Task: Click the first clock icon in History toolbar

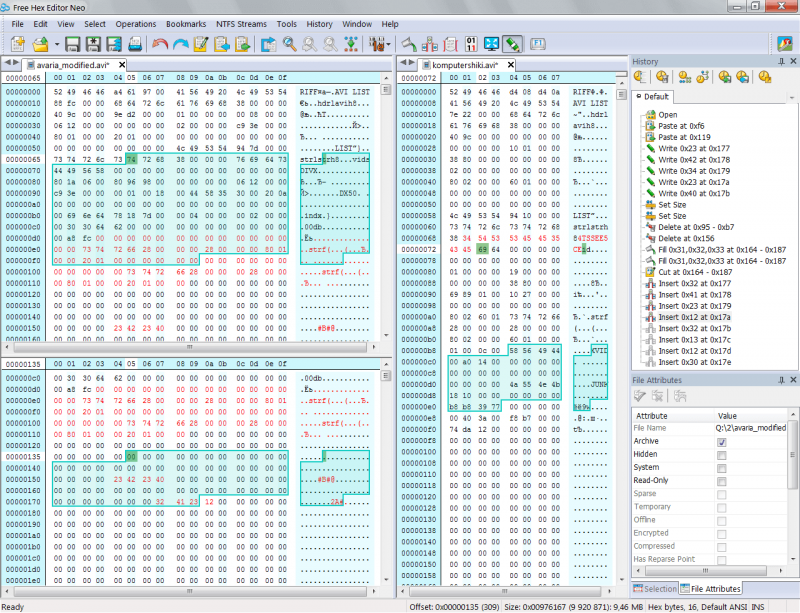Action: tap(640, 77)
